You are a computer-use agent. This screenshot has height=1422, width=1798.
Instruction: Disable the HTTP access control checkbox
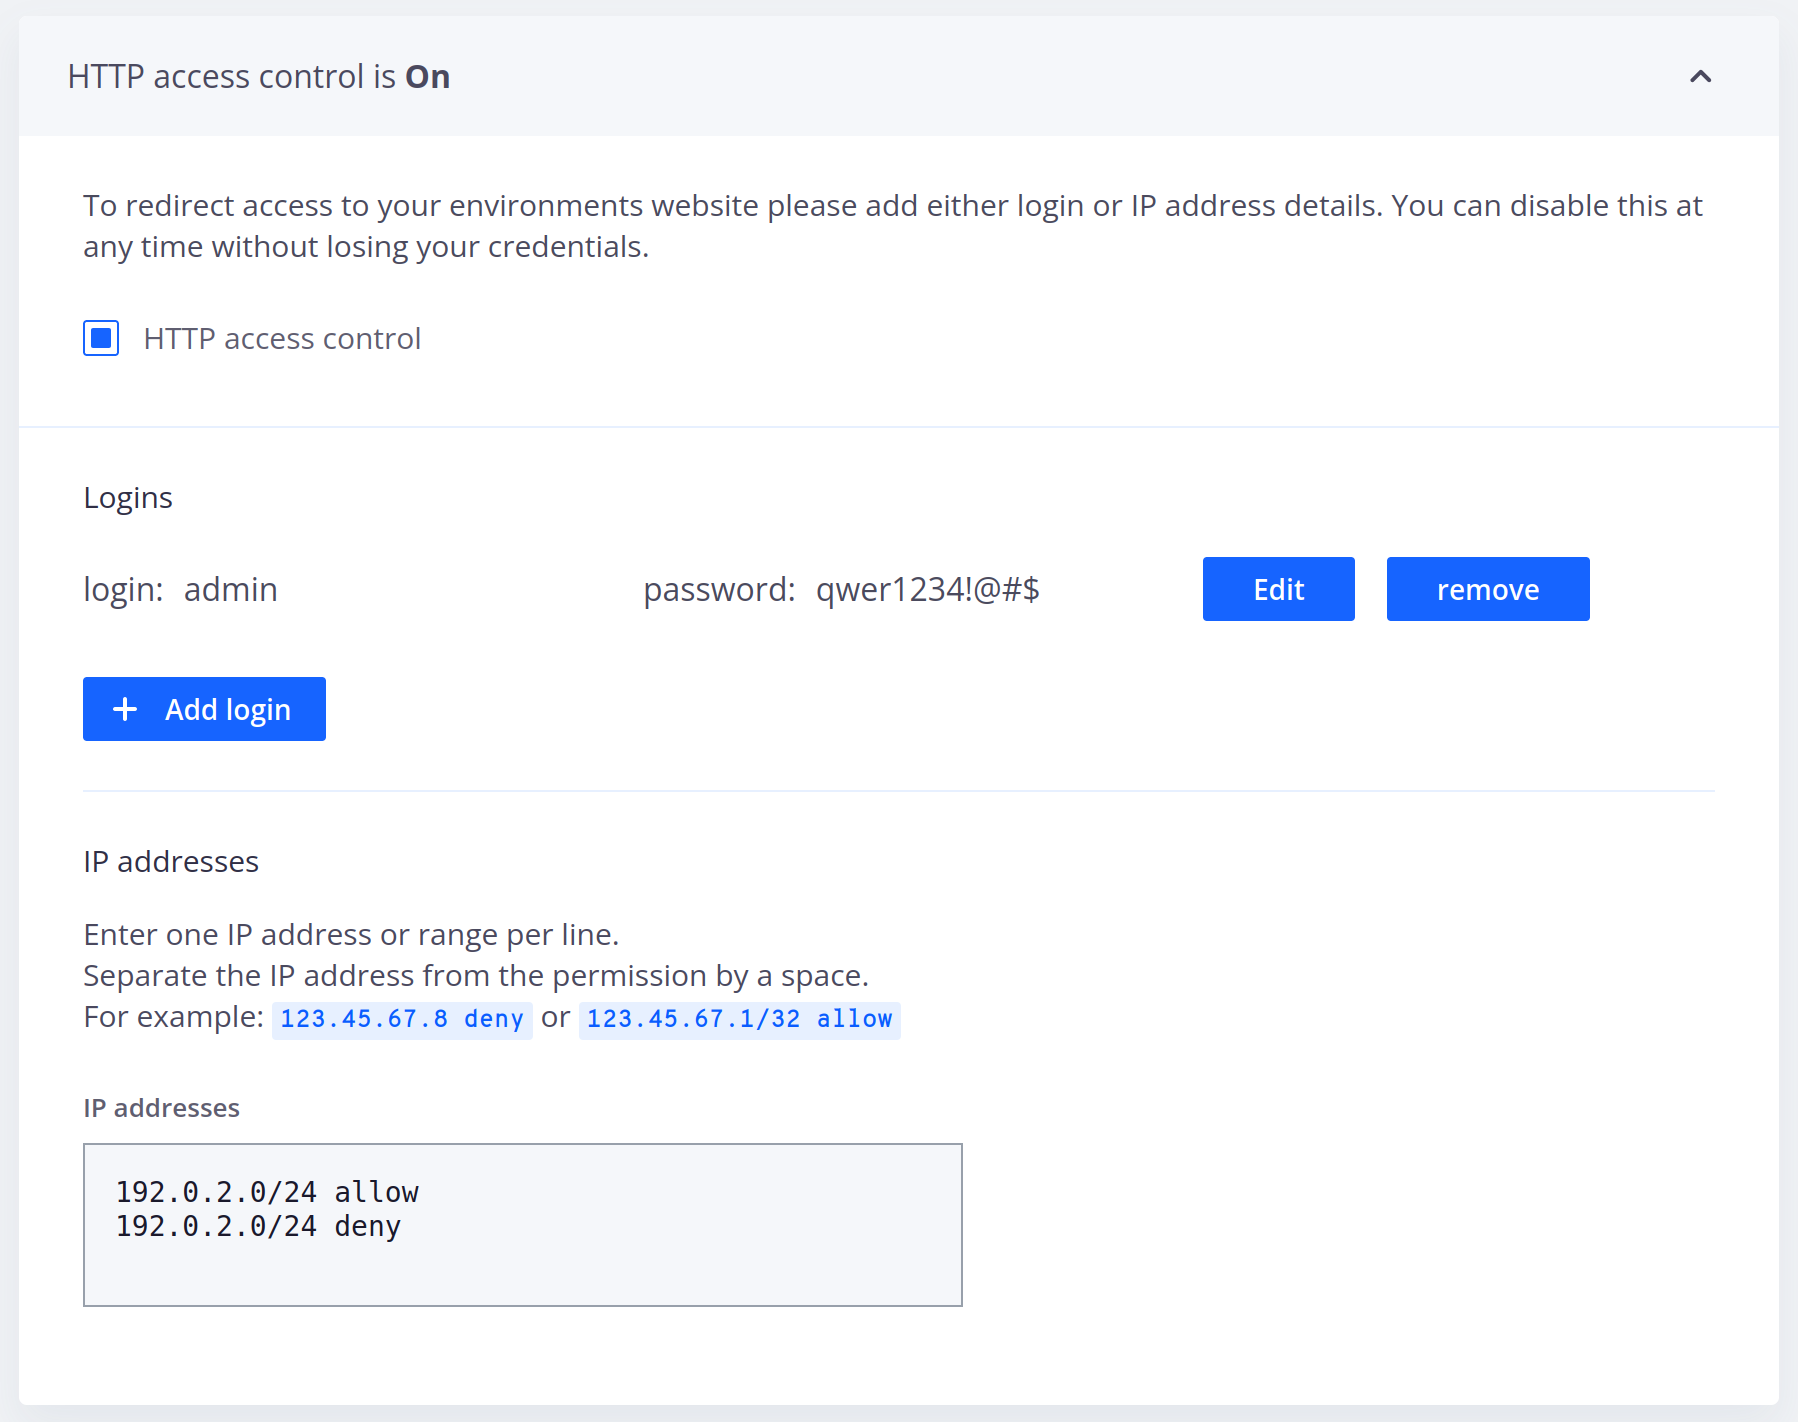tap(101, 338)
